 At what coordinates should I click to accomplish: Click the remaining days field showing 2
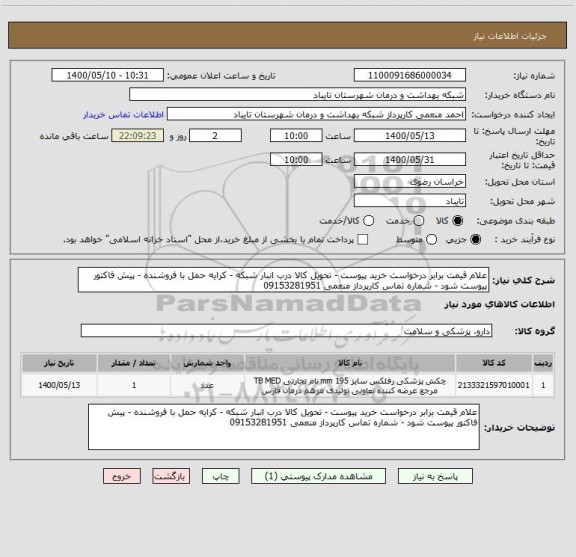tap(215, 136)
